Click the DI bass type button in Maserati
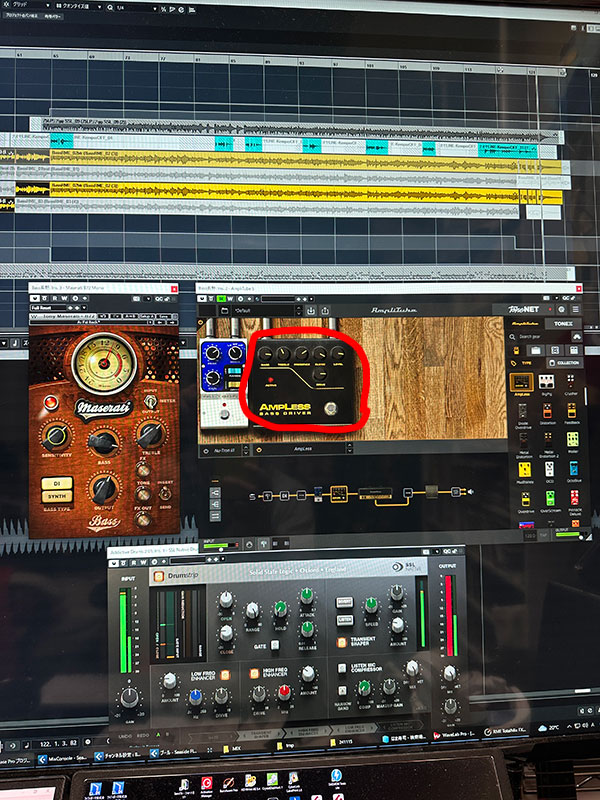This screenshot has height=800, width=600. click(x=57, y=483)
